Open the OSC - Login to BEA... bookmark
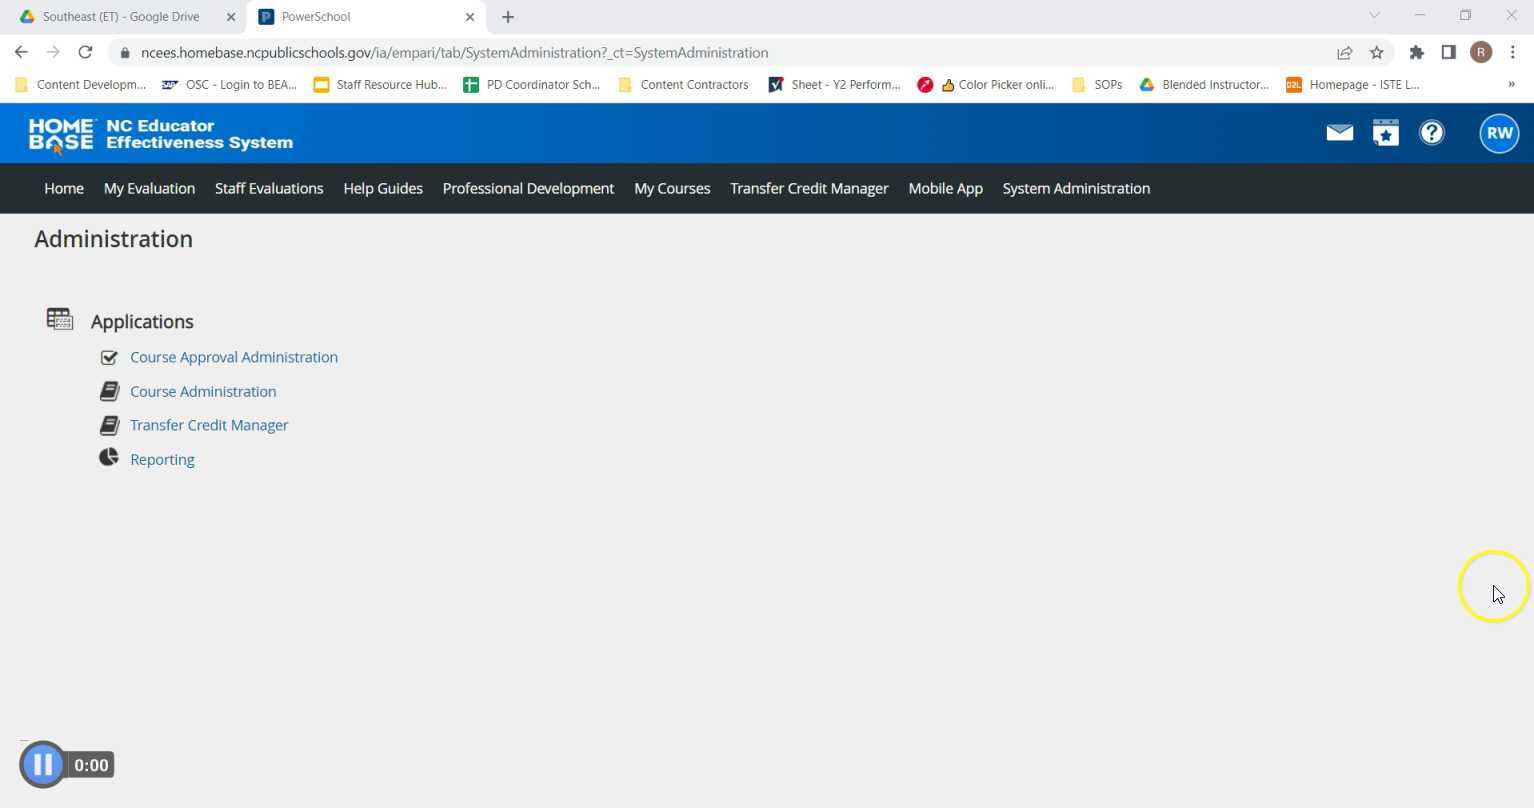1534x808 pixels. tap(230, 85)
